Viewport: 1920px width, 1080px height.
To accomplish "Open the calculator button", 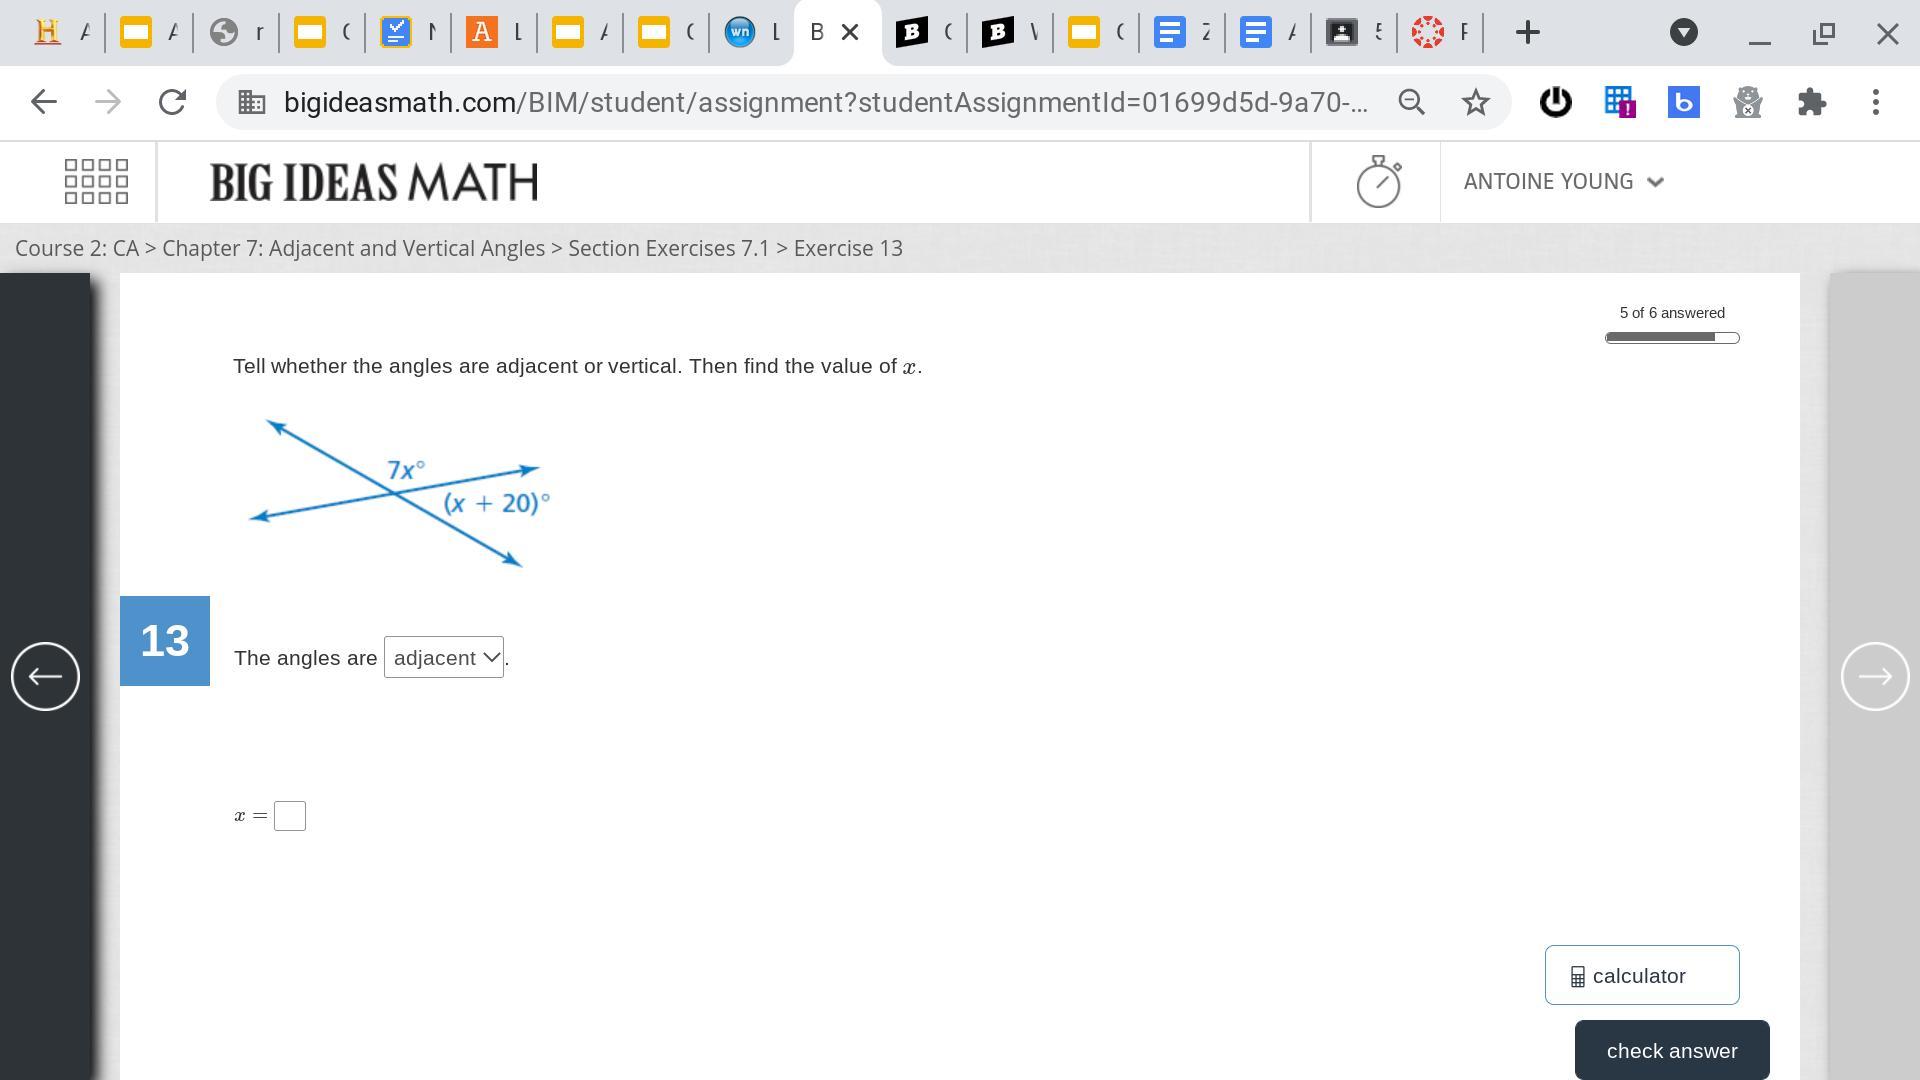I will (x=1641, y=975).
